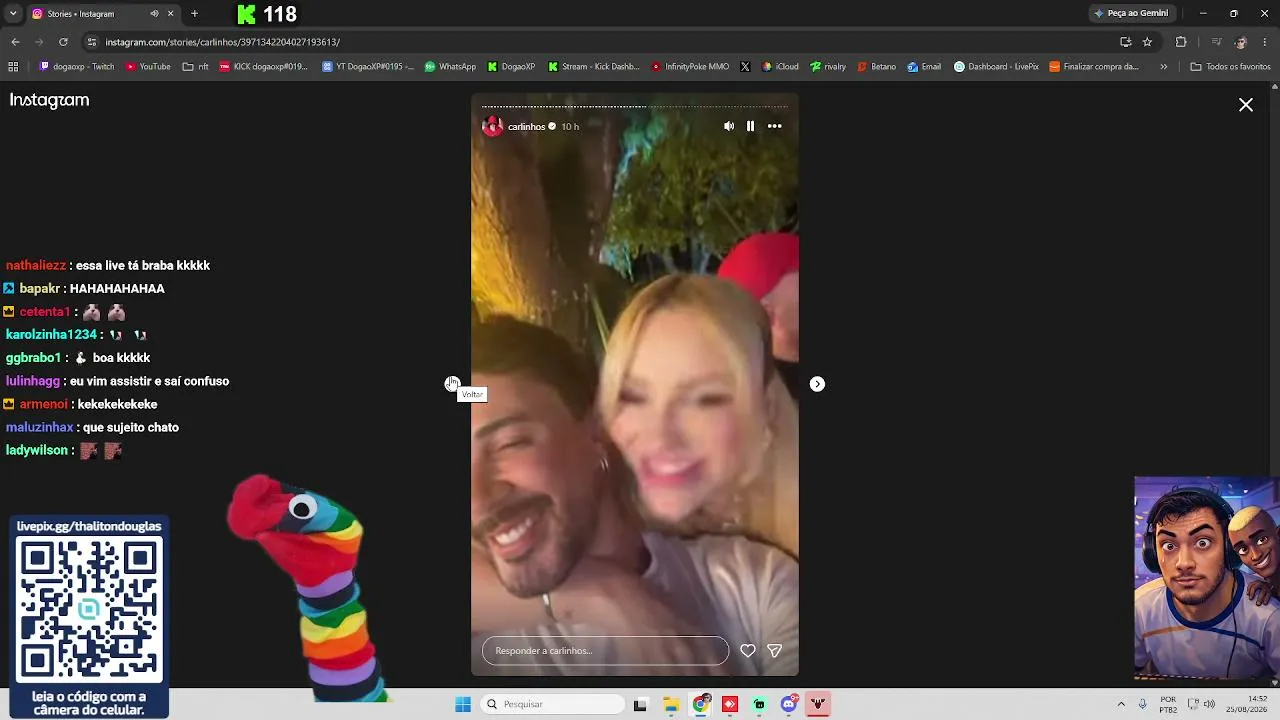Open the rivalry bookmark
1280x720 pixels.
click(x=828, y=67)
